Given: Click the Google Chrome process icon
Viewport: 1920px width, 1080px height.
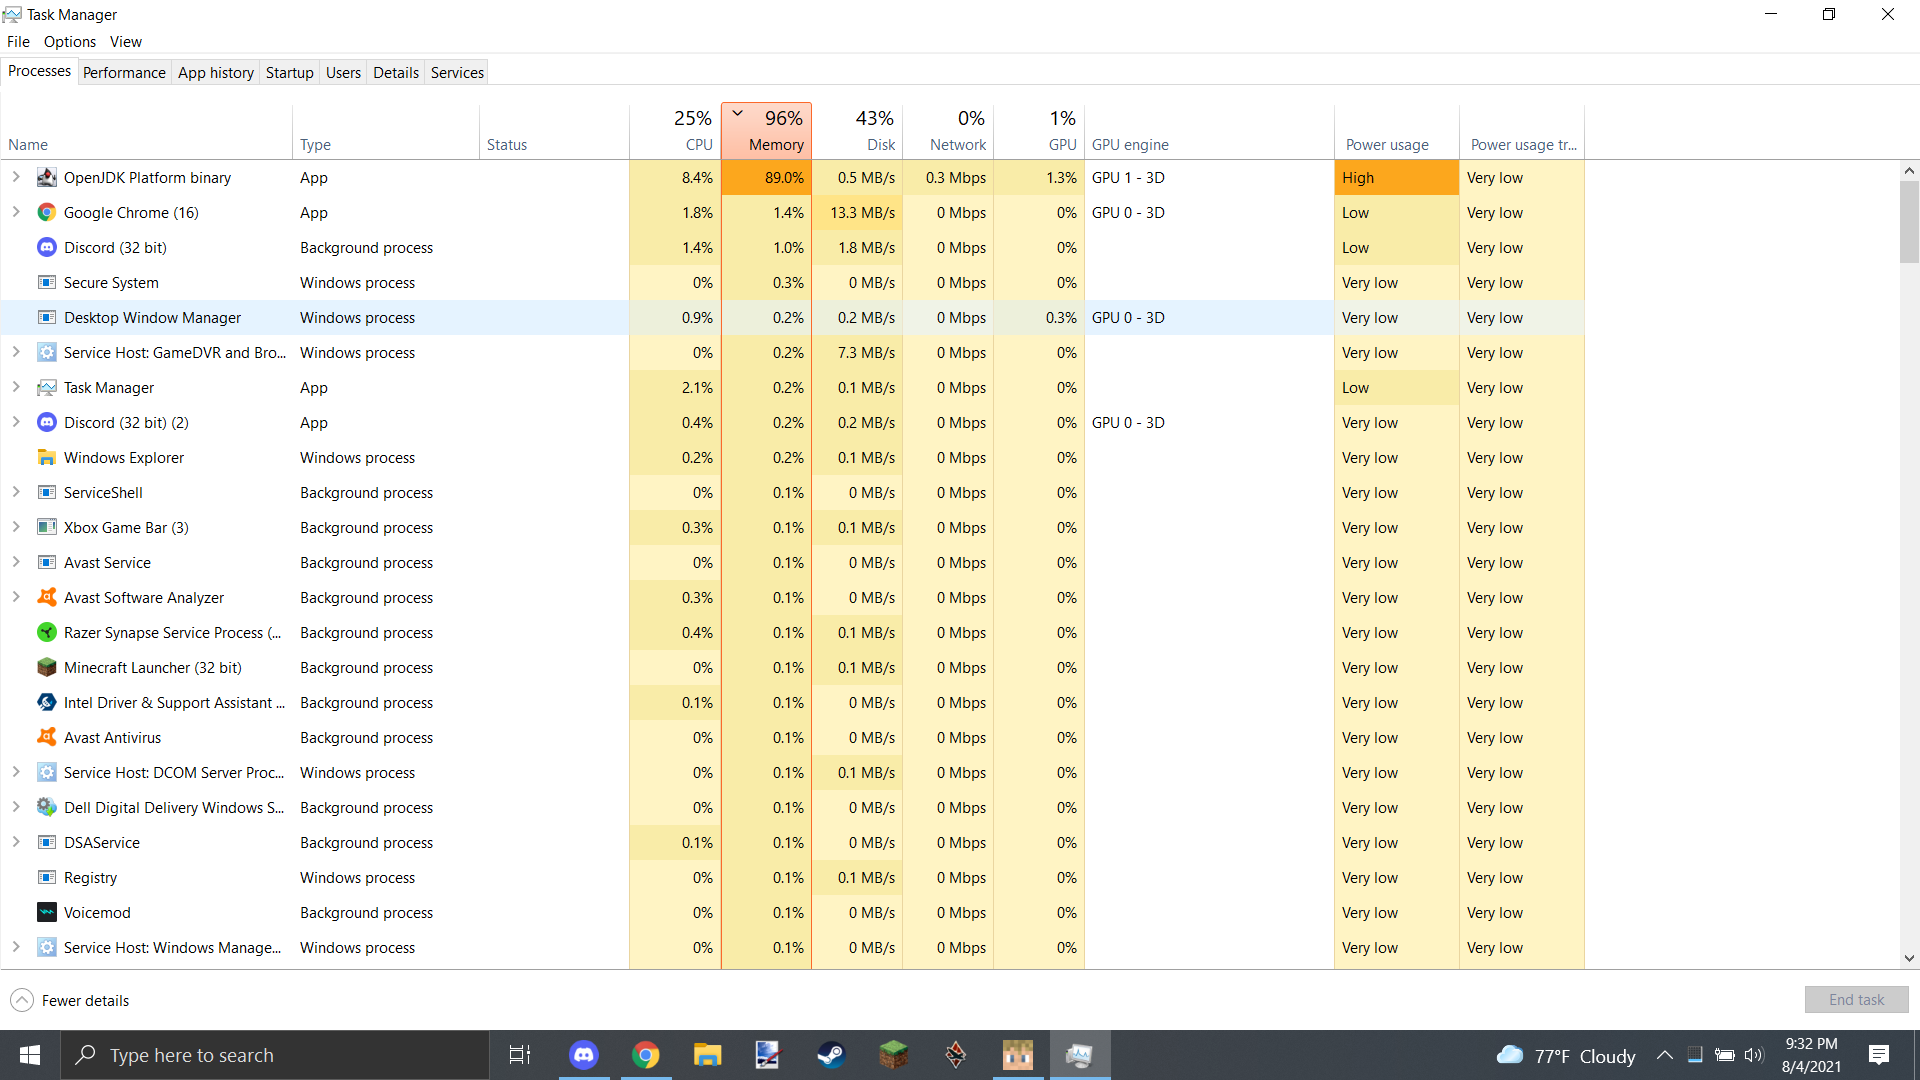Looking at the screenshot, I should click(46, 213).
